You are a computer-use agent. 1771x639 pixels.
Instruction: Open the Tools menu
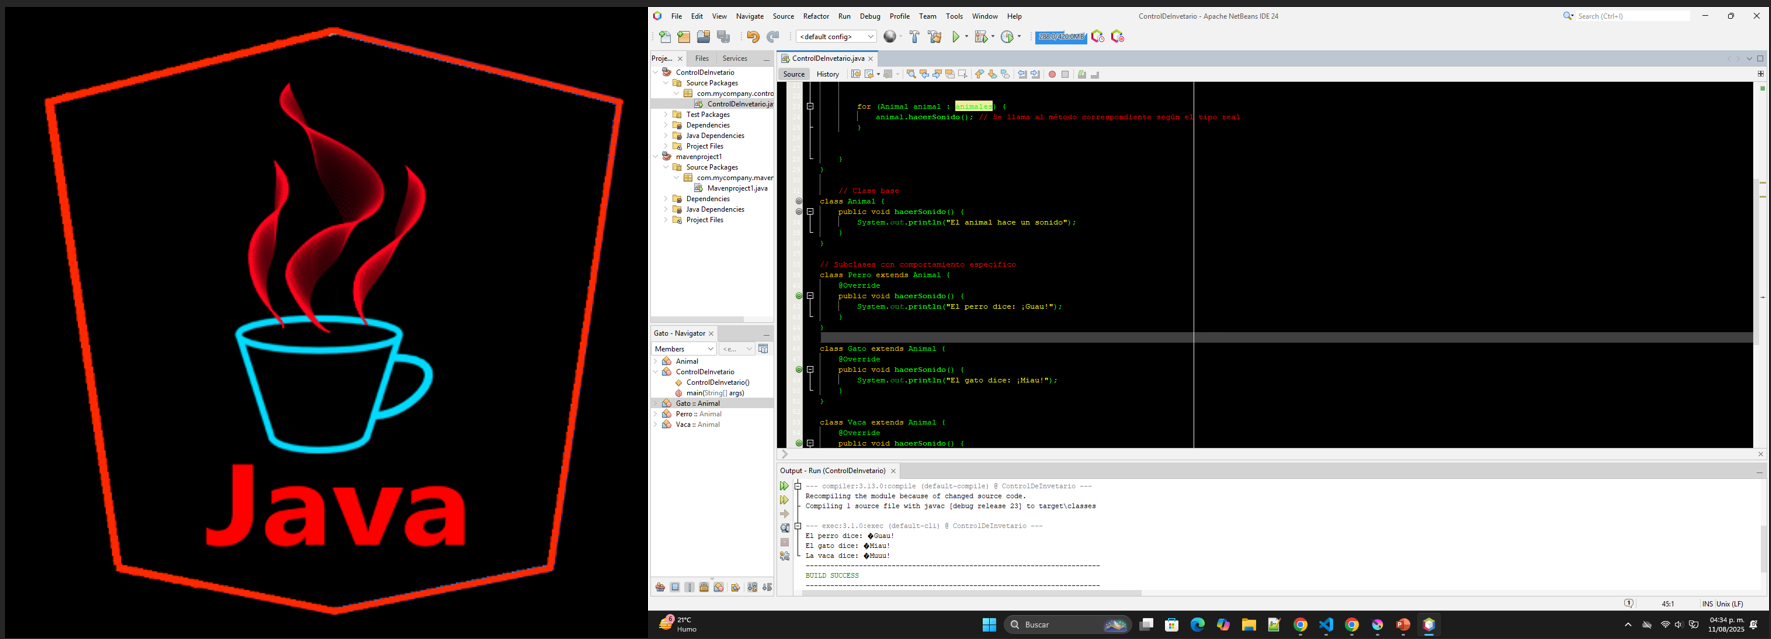[954, 16]
